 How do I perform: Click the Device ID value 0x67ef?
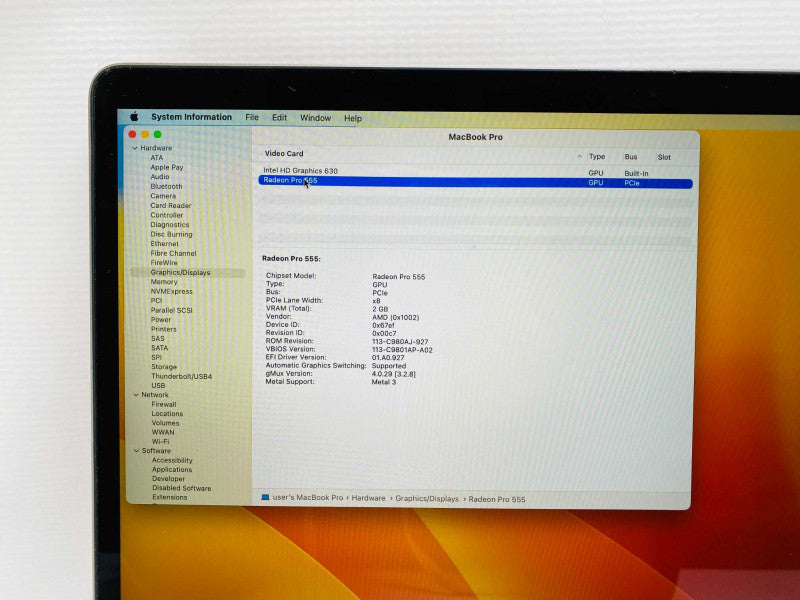pyautogui.click(x=383, y=326)
